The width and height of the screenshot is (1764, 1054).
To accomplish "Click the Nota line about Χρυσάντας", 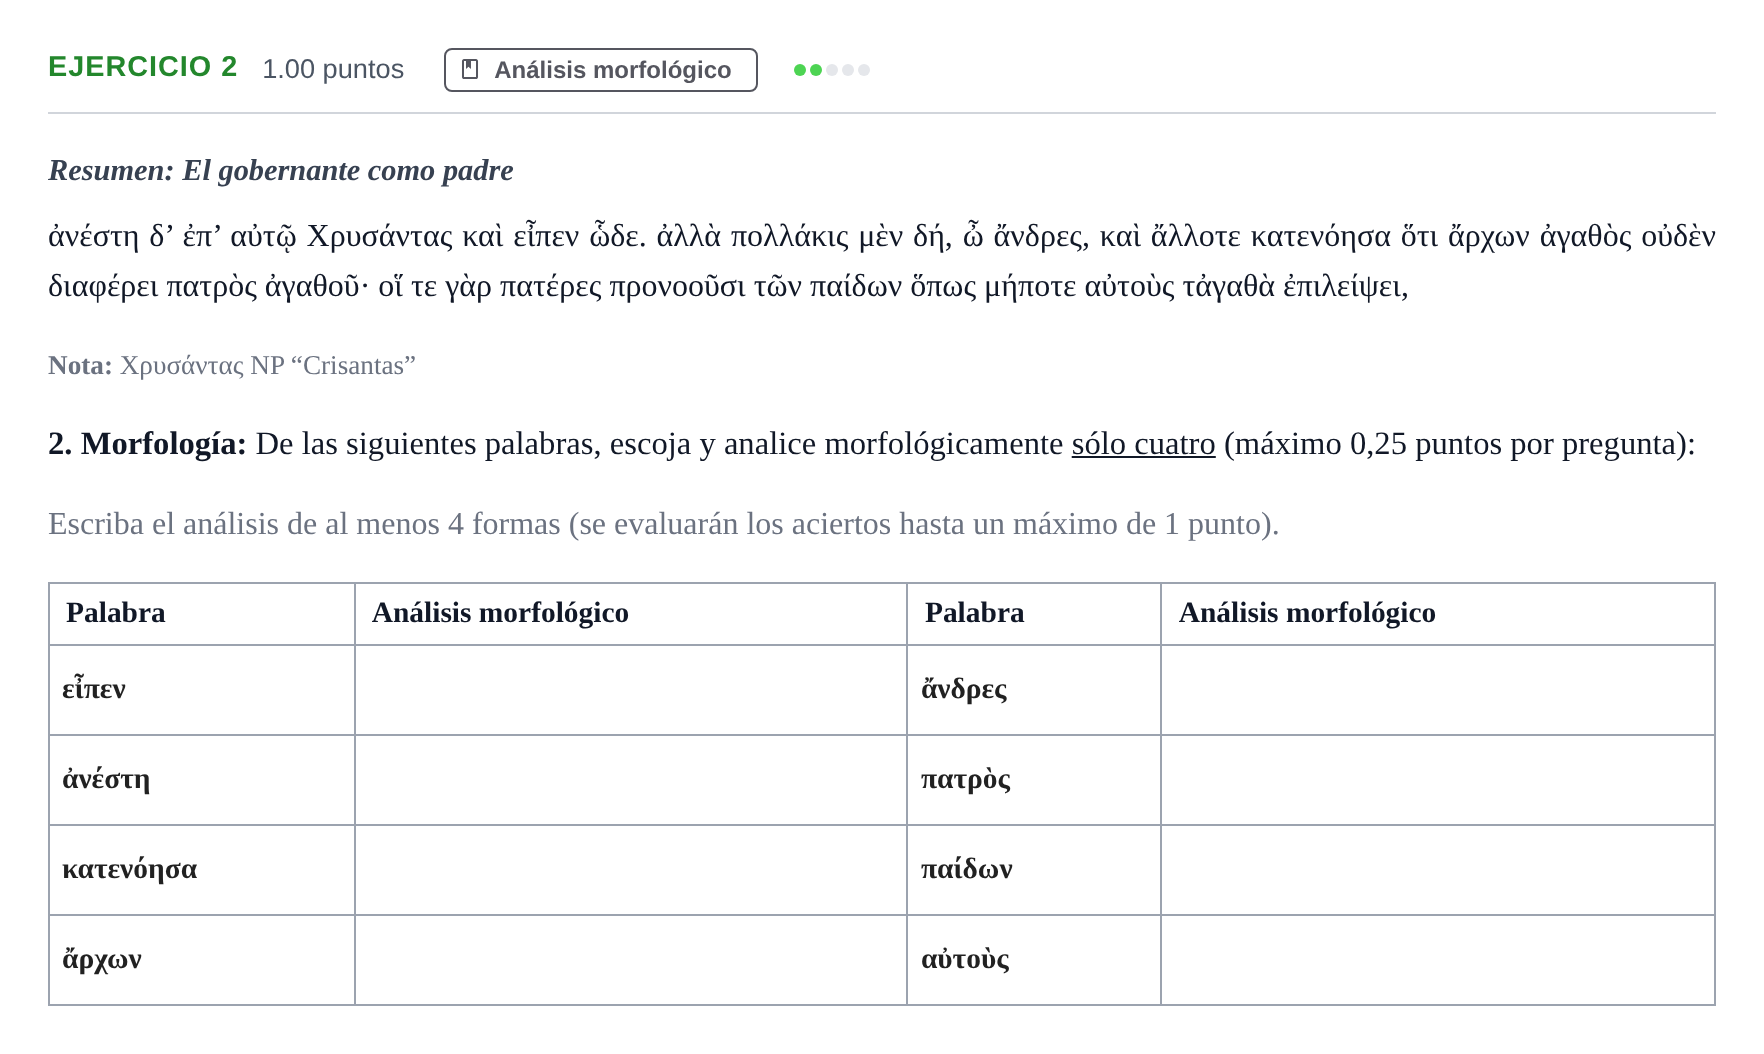I will click(232, 366).
